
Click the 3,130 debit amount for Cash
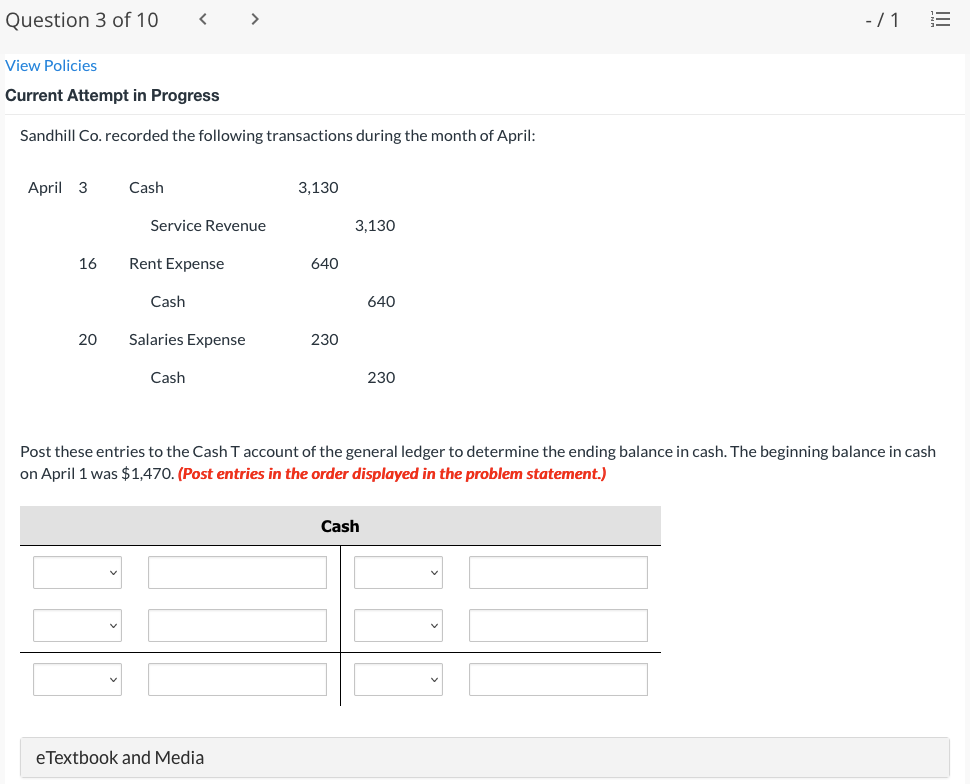(318, 187)
